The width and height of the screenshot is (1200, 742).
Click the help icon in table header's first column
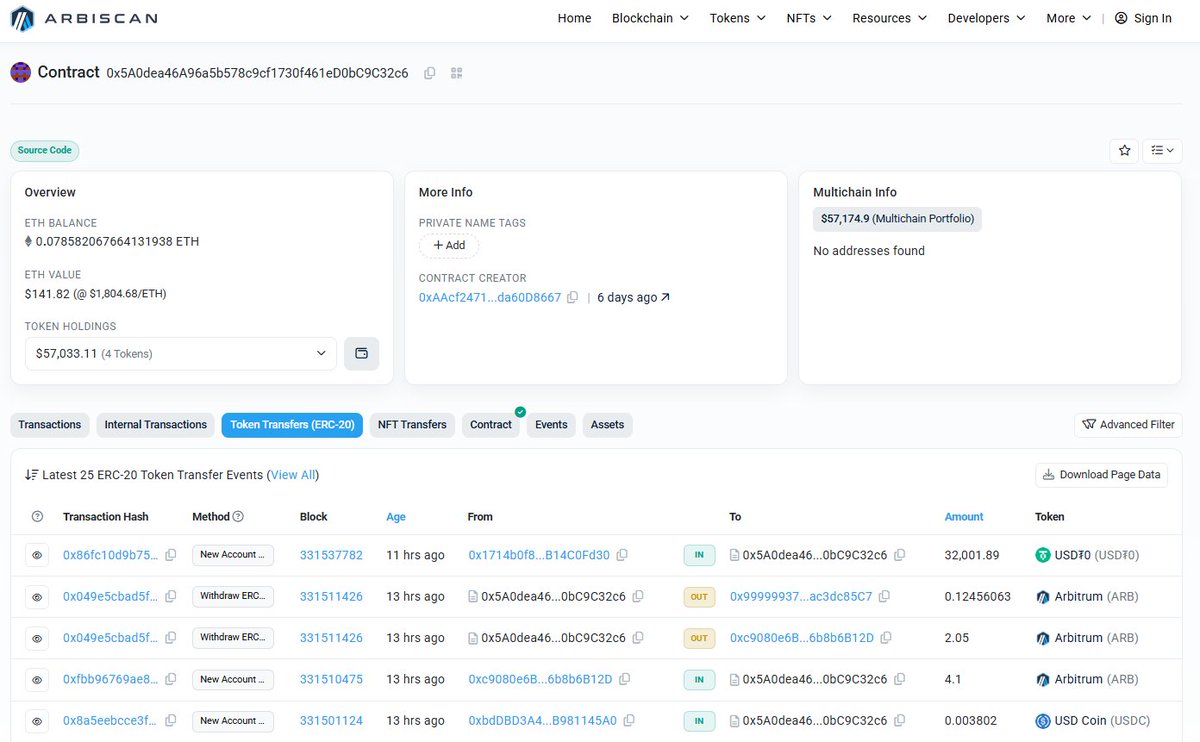tap(37, 517)
